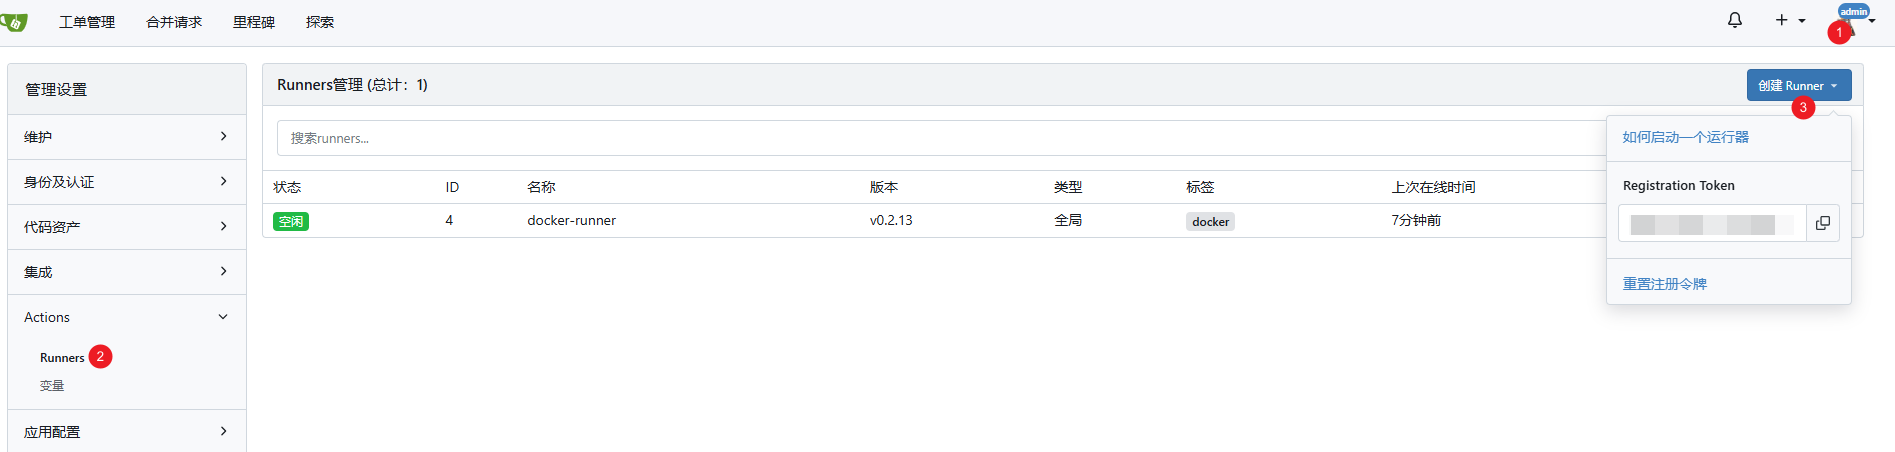Expand the 集成 sidebar section

click(x=127, y=272)
